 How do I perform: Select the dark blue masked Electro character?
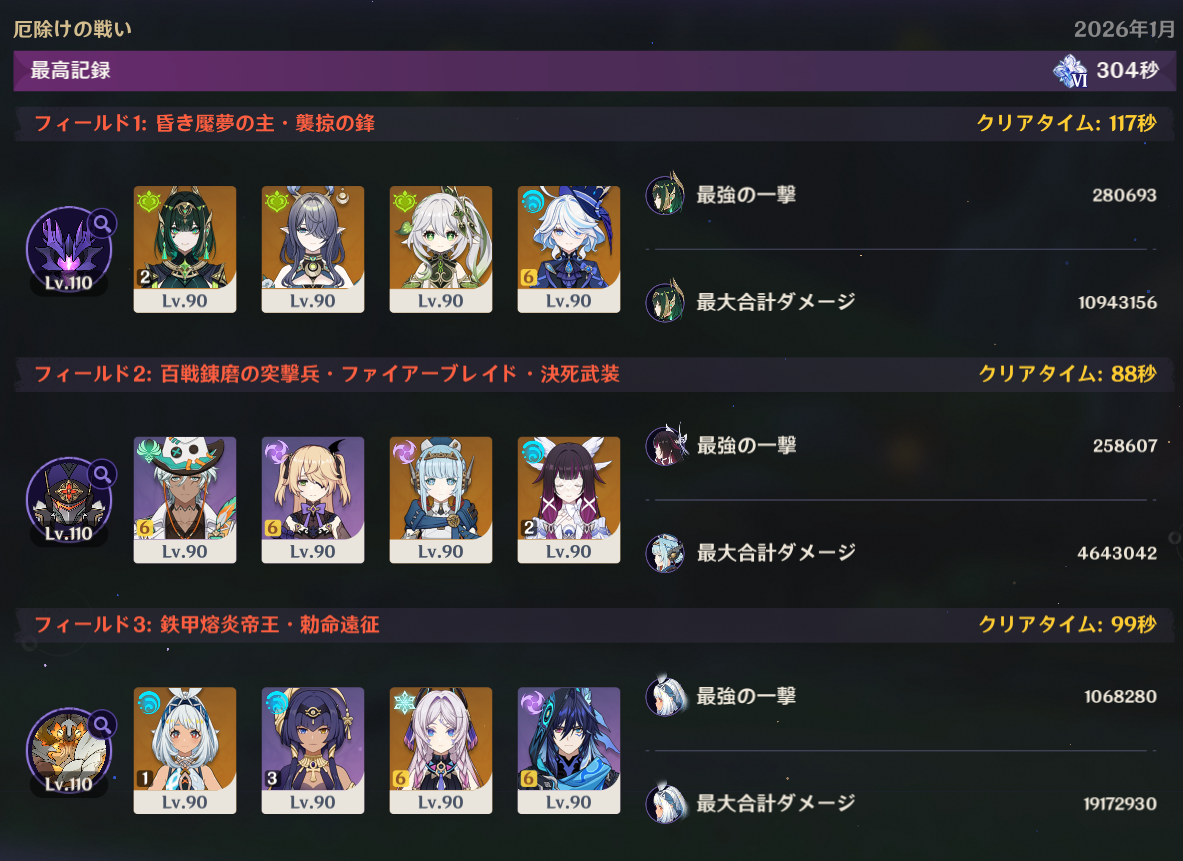click(x=569, y=750)
